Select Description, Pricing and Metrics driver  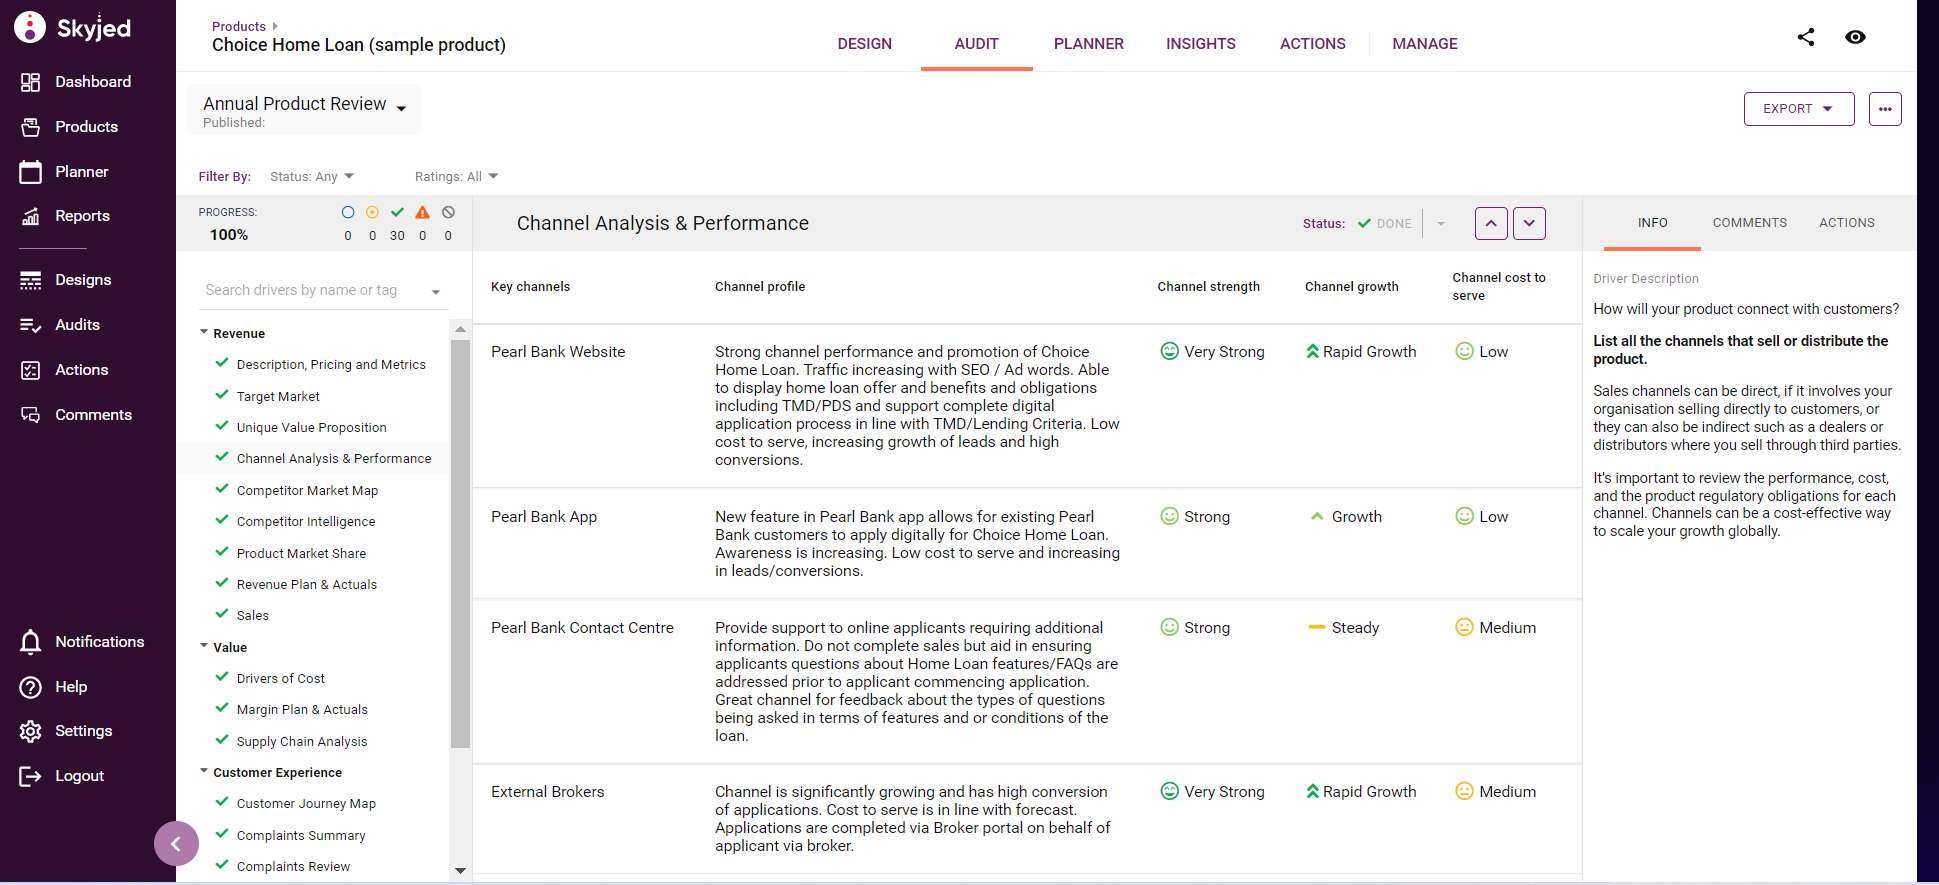tap(331, 365)
